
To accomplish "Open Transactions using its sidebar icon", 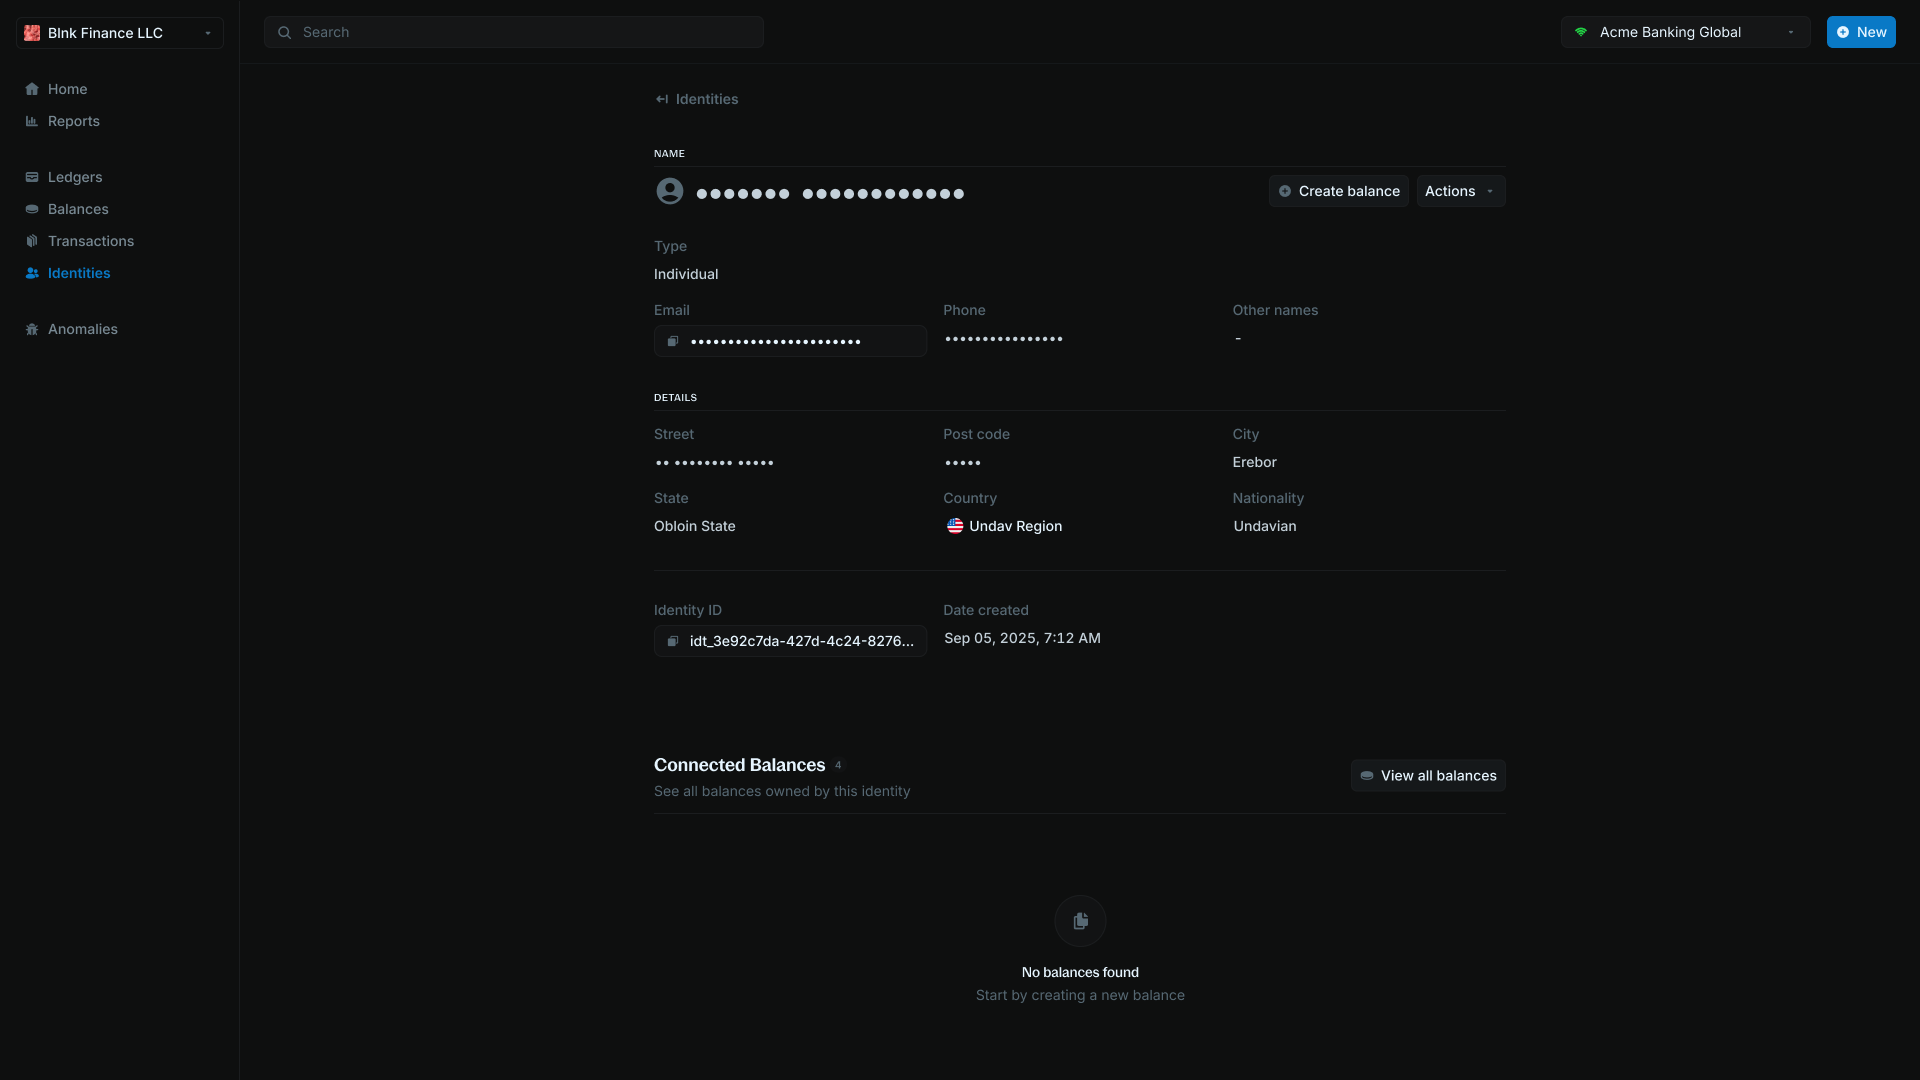I will pos(32,241).
